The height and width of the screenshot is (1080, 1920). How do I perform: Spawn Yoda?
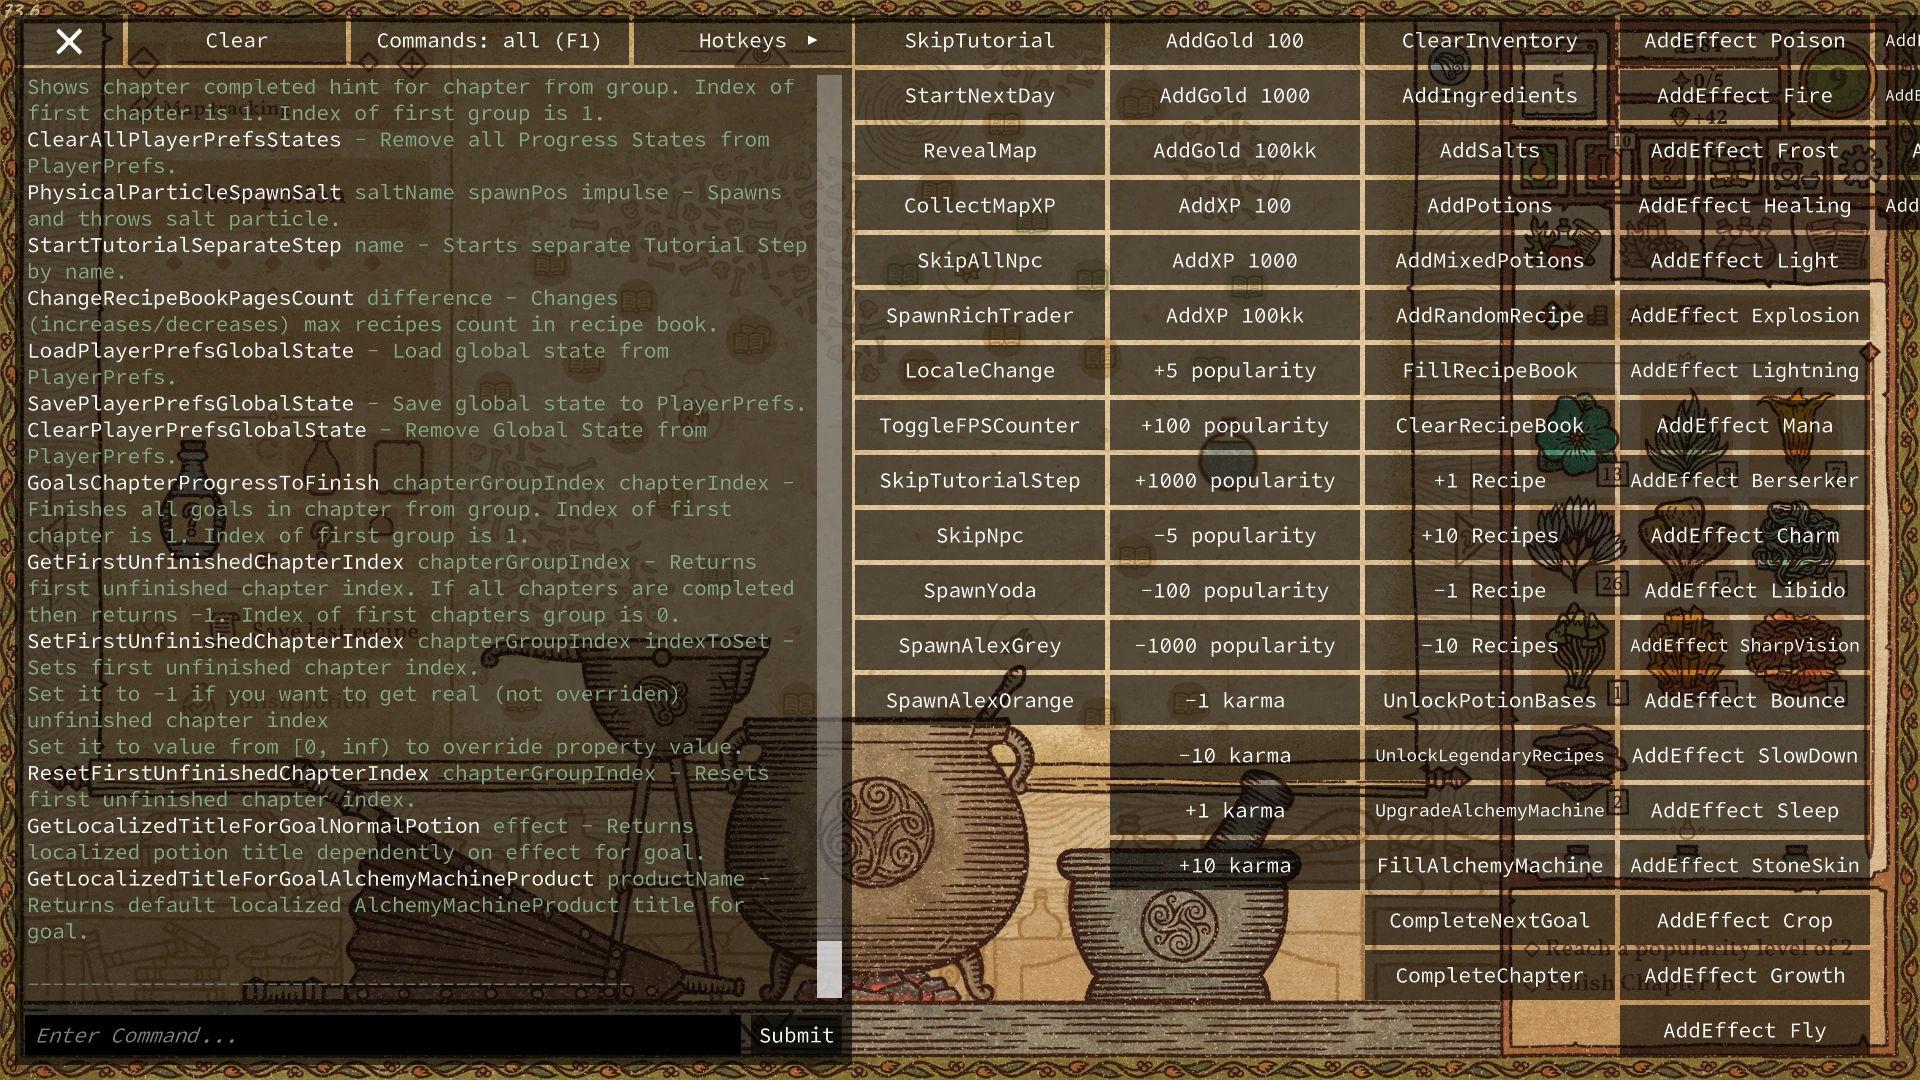coord(978,590)
